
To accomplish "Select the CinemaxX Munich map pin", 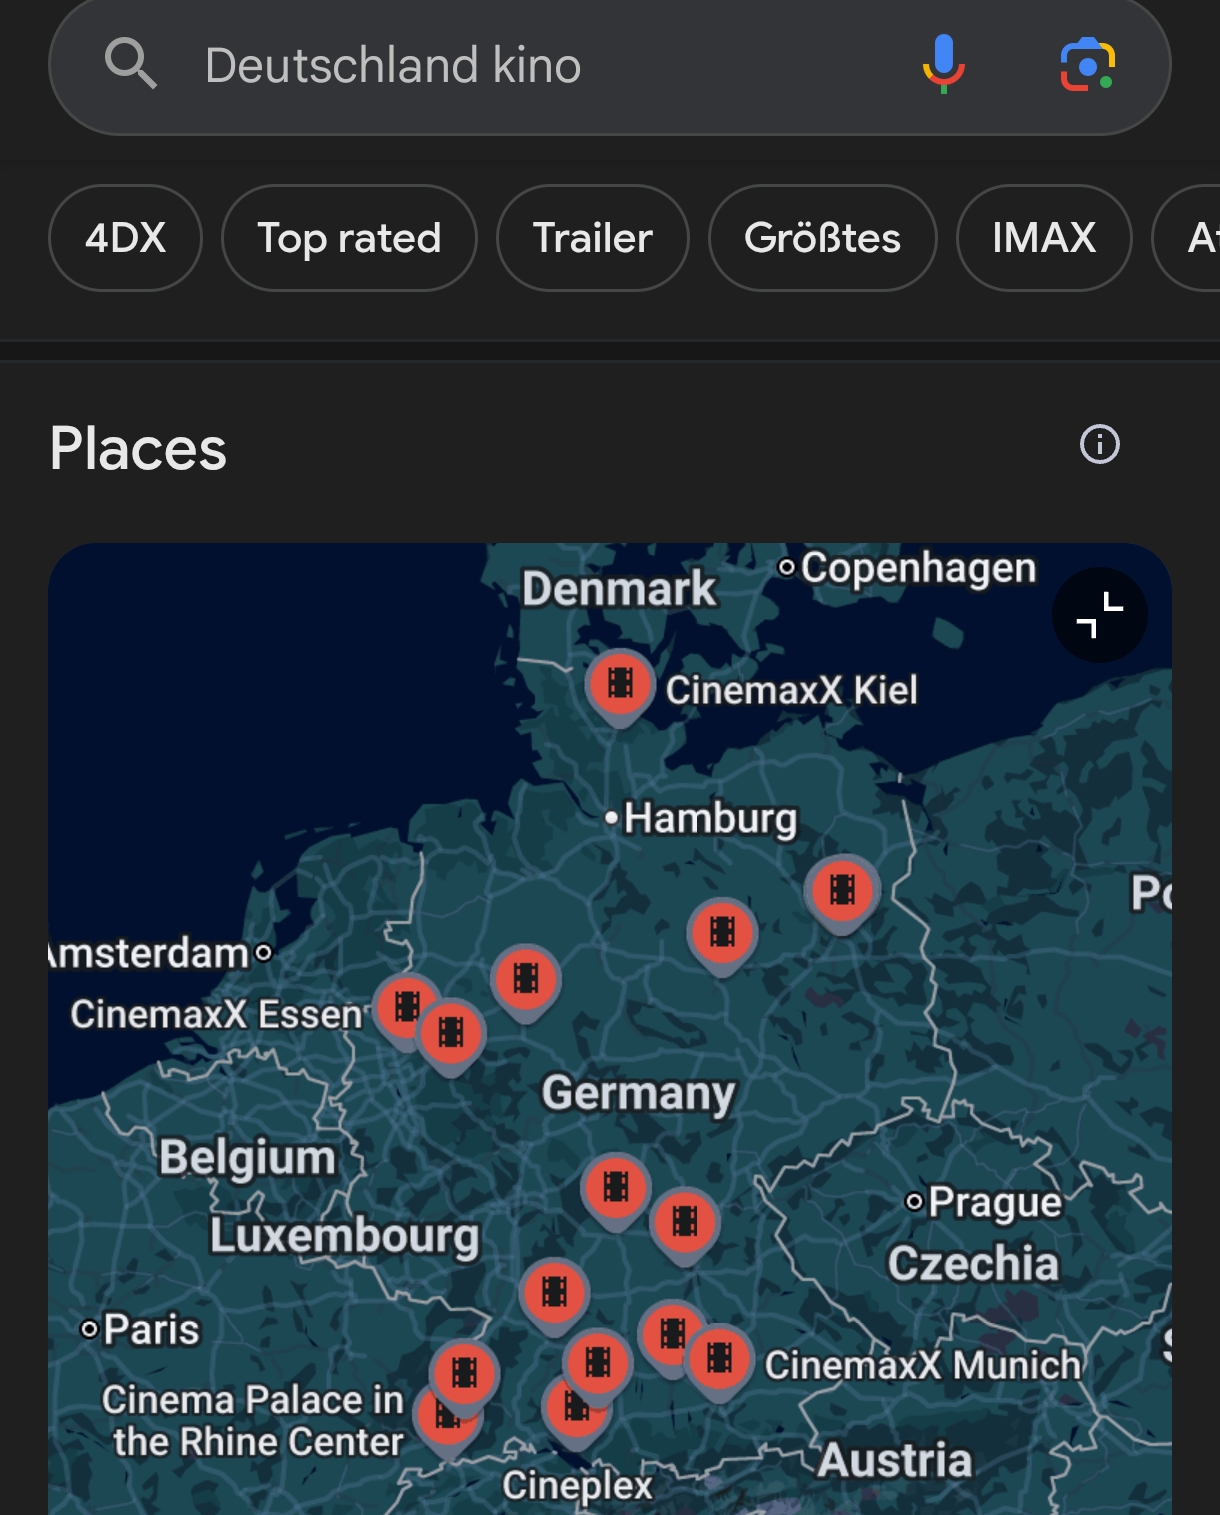I will coord(719,1361).
